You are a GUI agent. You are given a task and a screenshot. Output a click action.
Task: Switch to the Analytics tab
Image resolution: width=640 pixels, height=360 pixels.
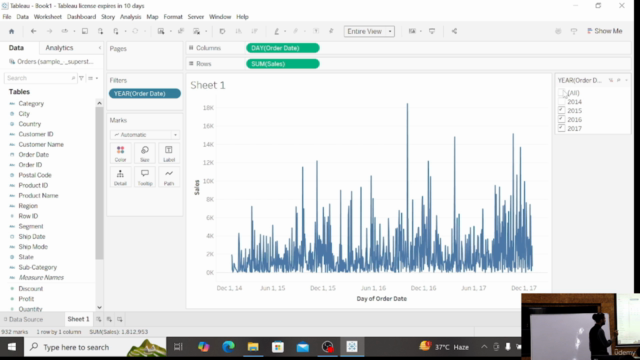click(x=59, y=48)
